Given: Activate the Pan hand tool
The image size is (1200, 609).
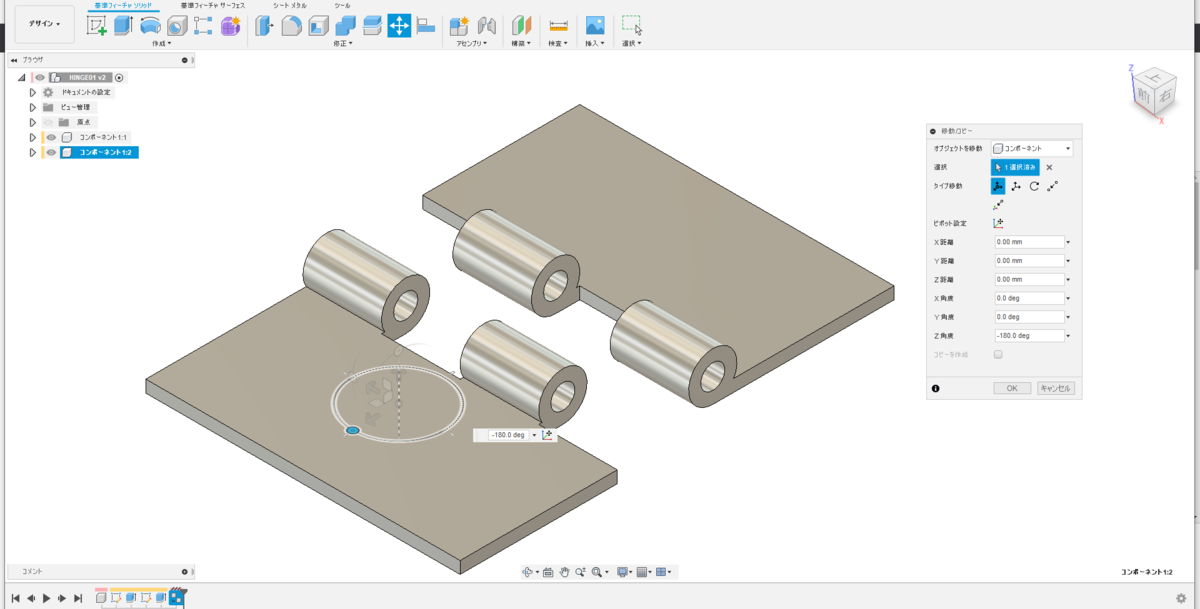Looking at the screenshot, I should coord(565,572).
